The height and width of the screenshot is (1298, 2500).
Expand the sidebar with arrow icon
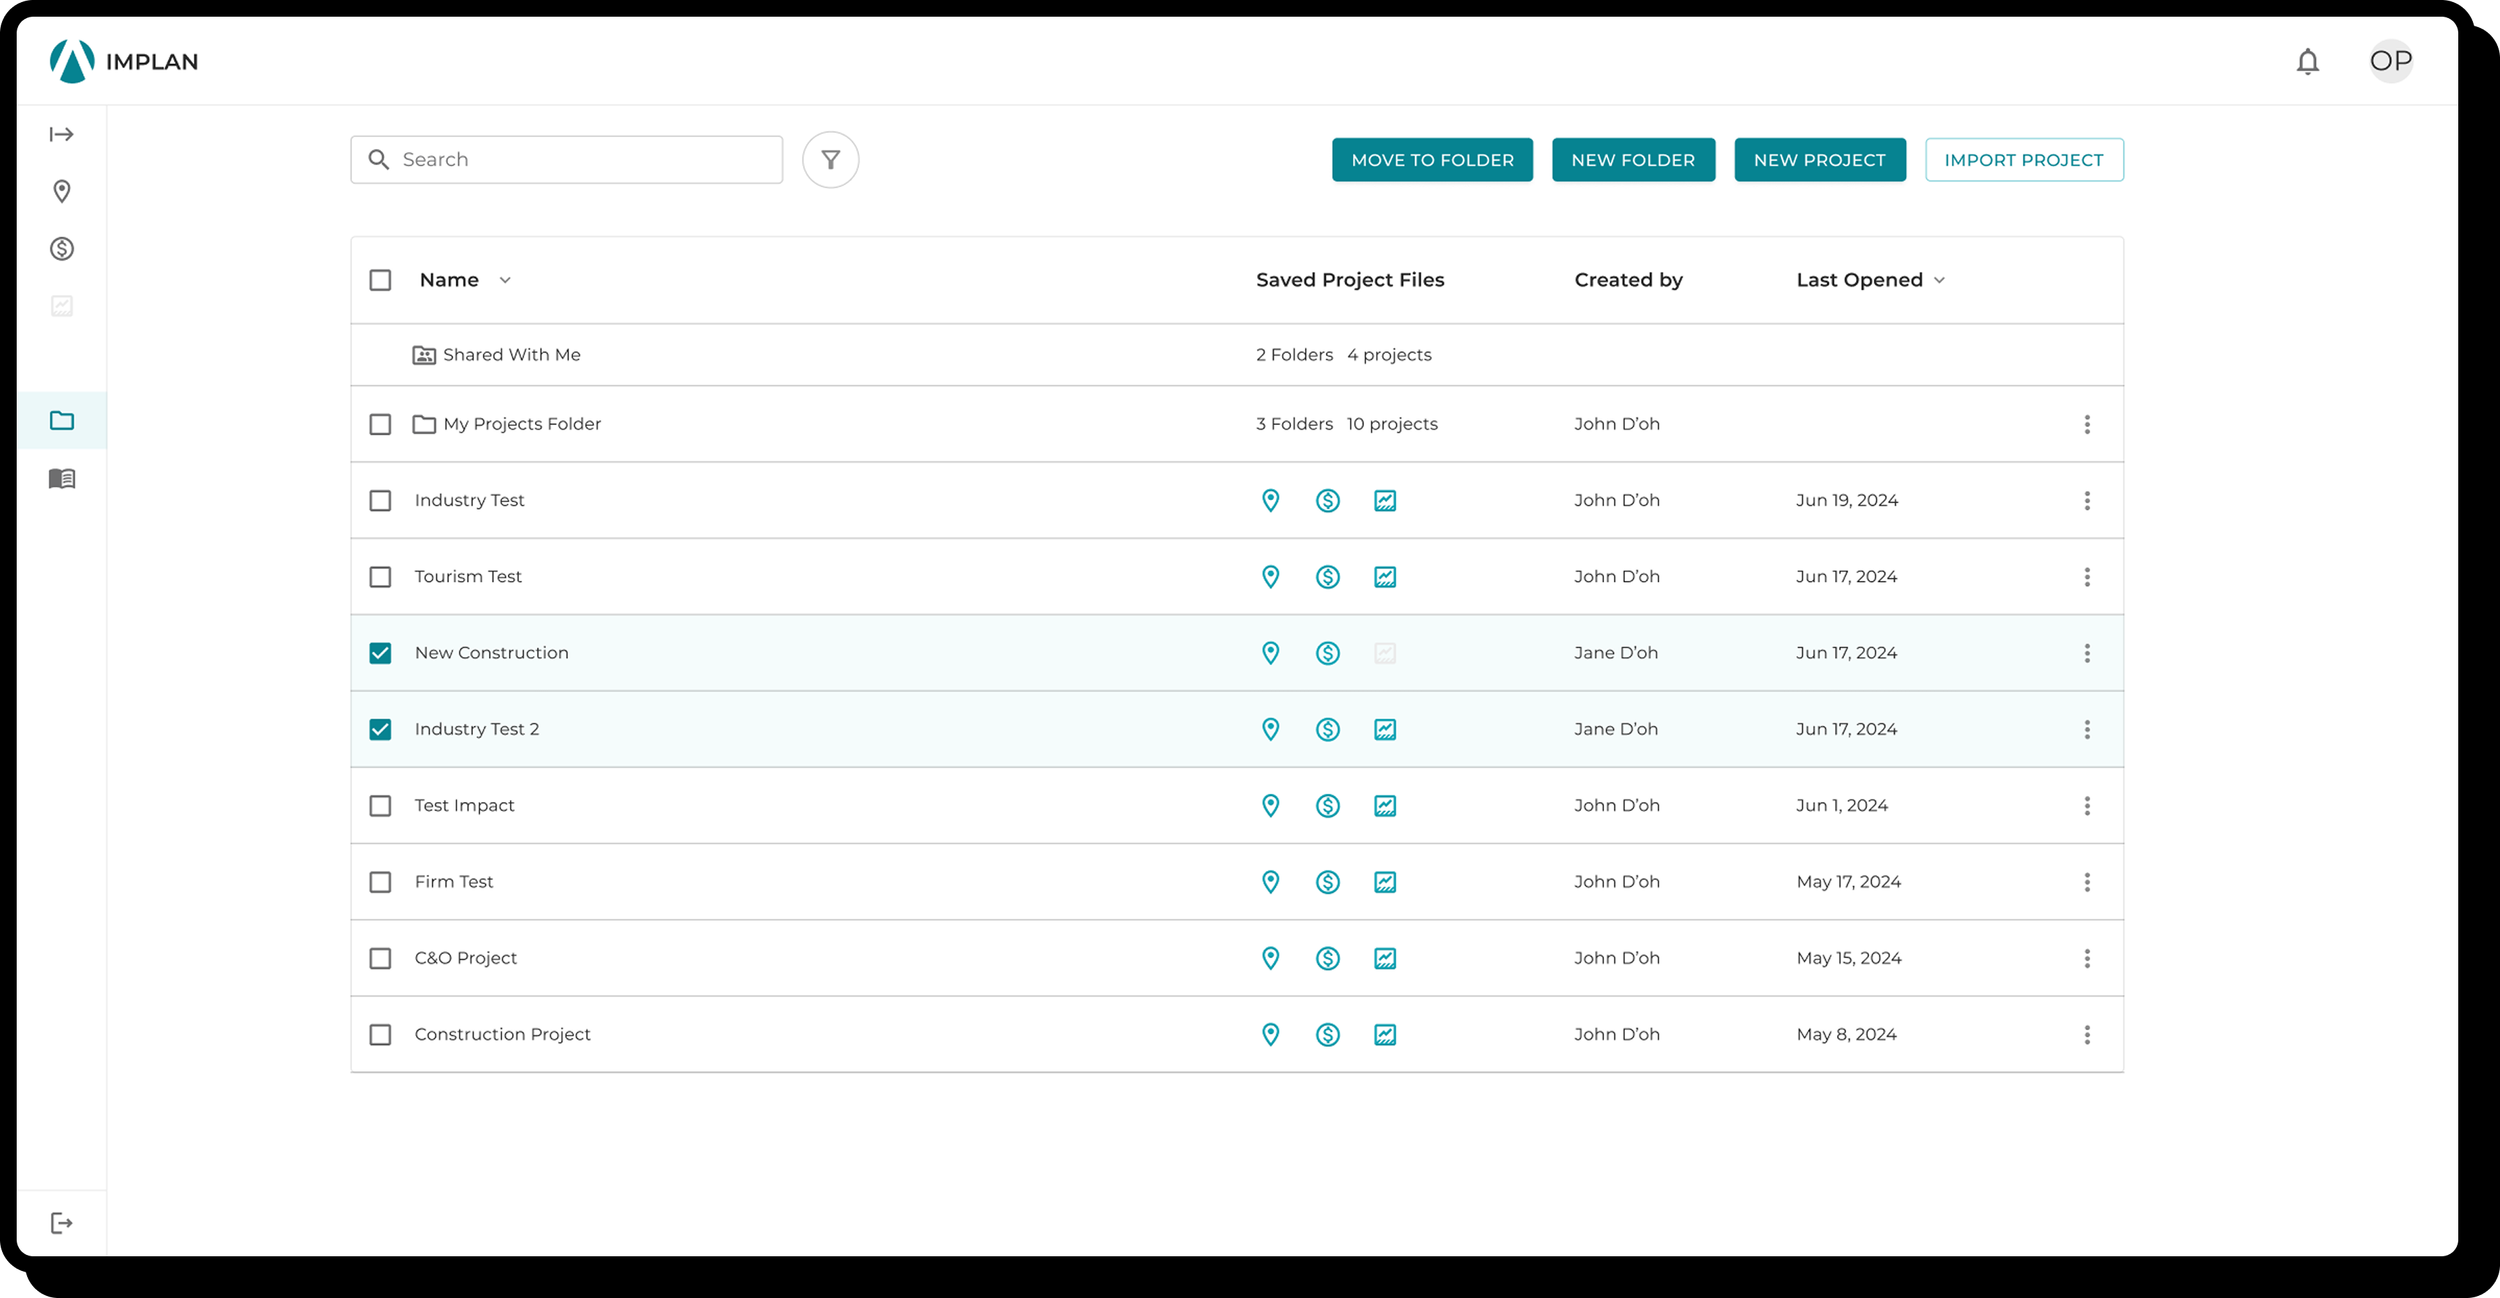(62, 134)
